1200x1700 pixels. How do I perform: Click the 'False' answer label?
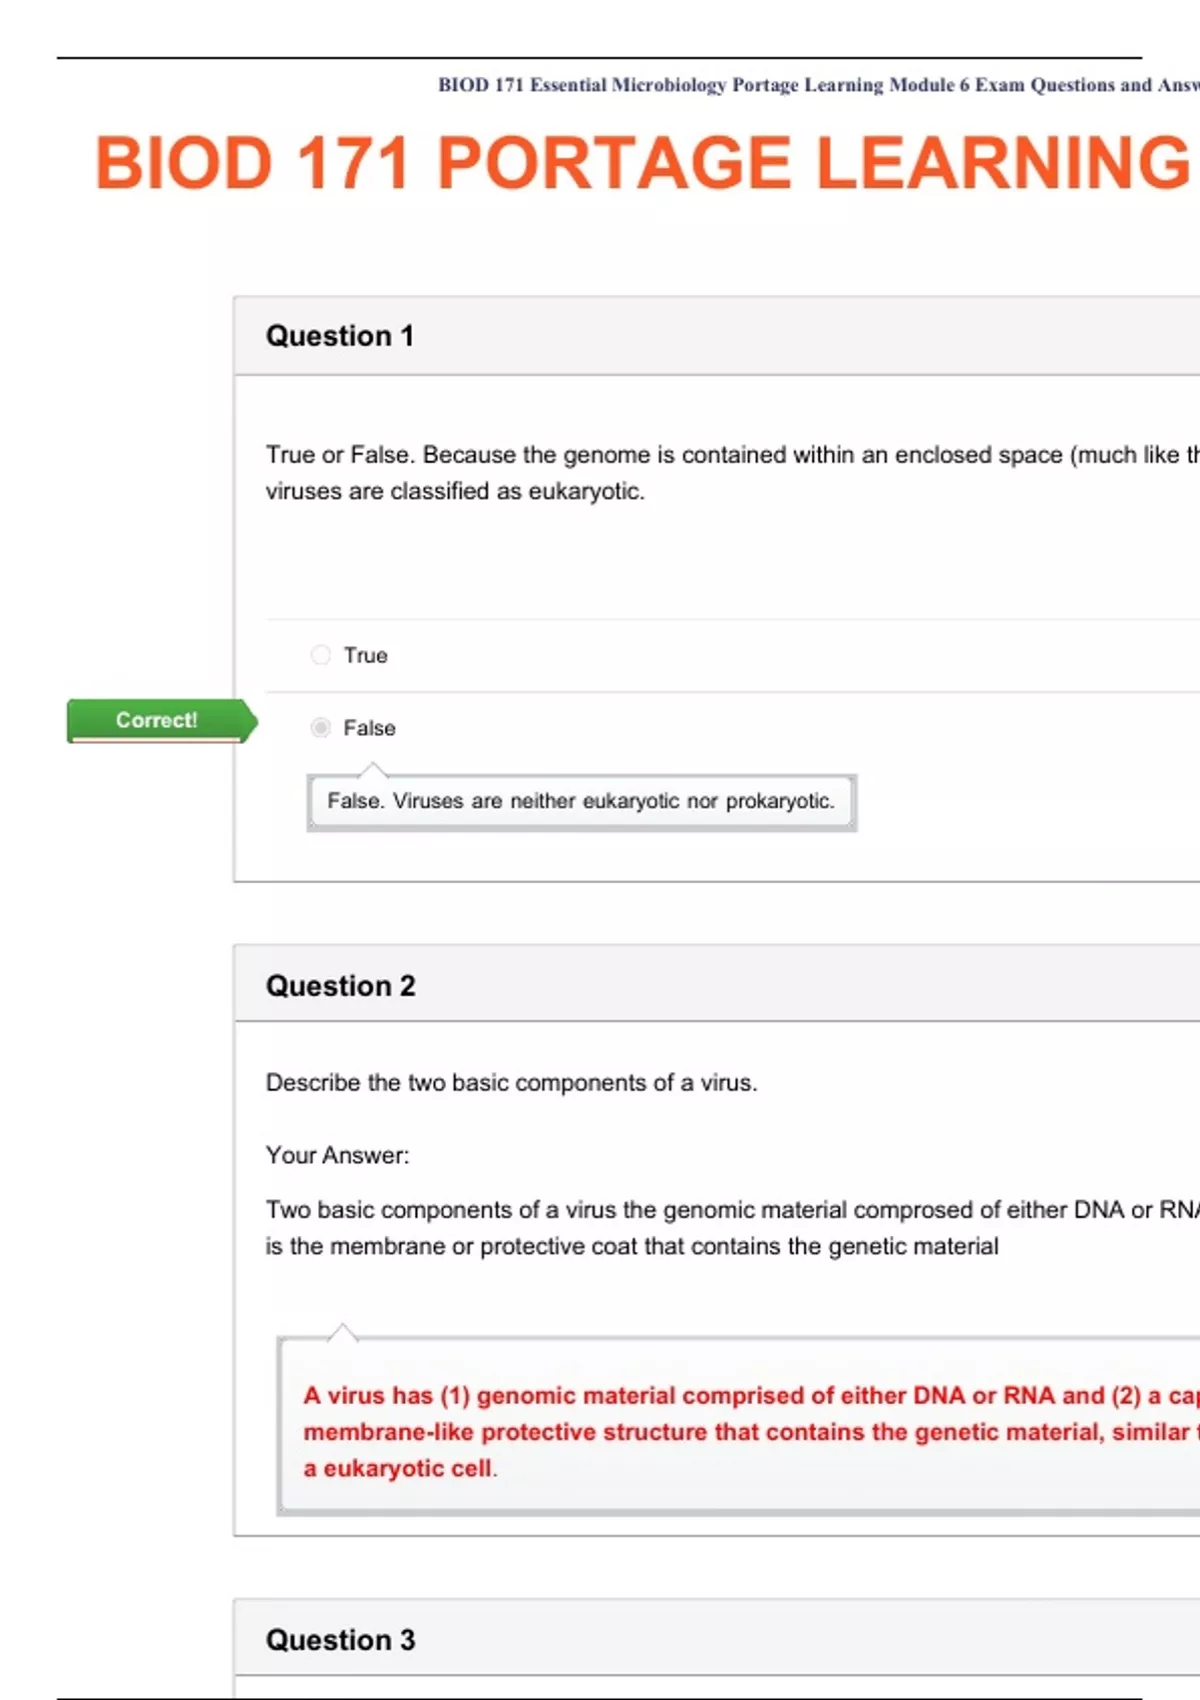click(370, 728)
